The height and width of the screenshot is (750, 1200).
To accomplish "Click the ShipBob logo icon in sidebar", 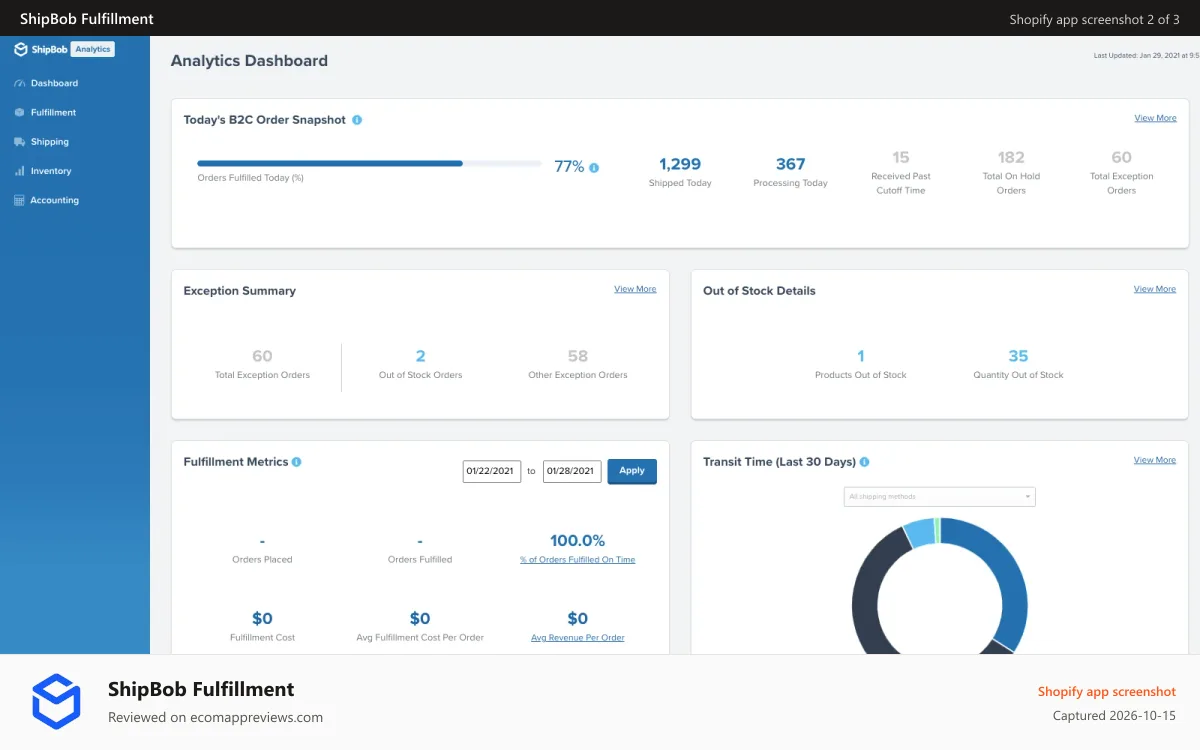I will (20, 49).
